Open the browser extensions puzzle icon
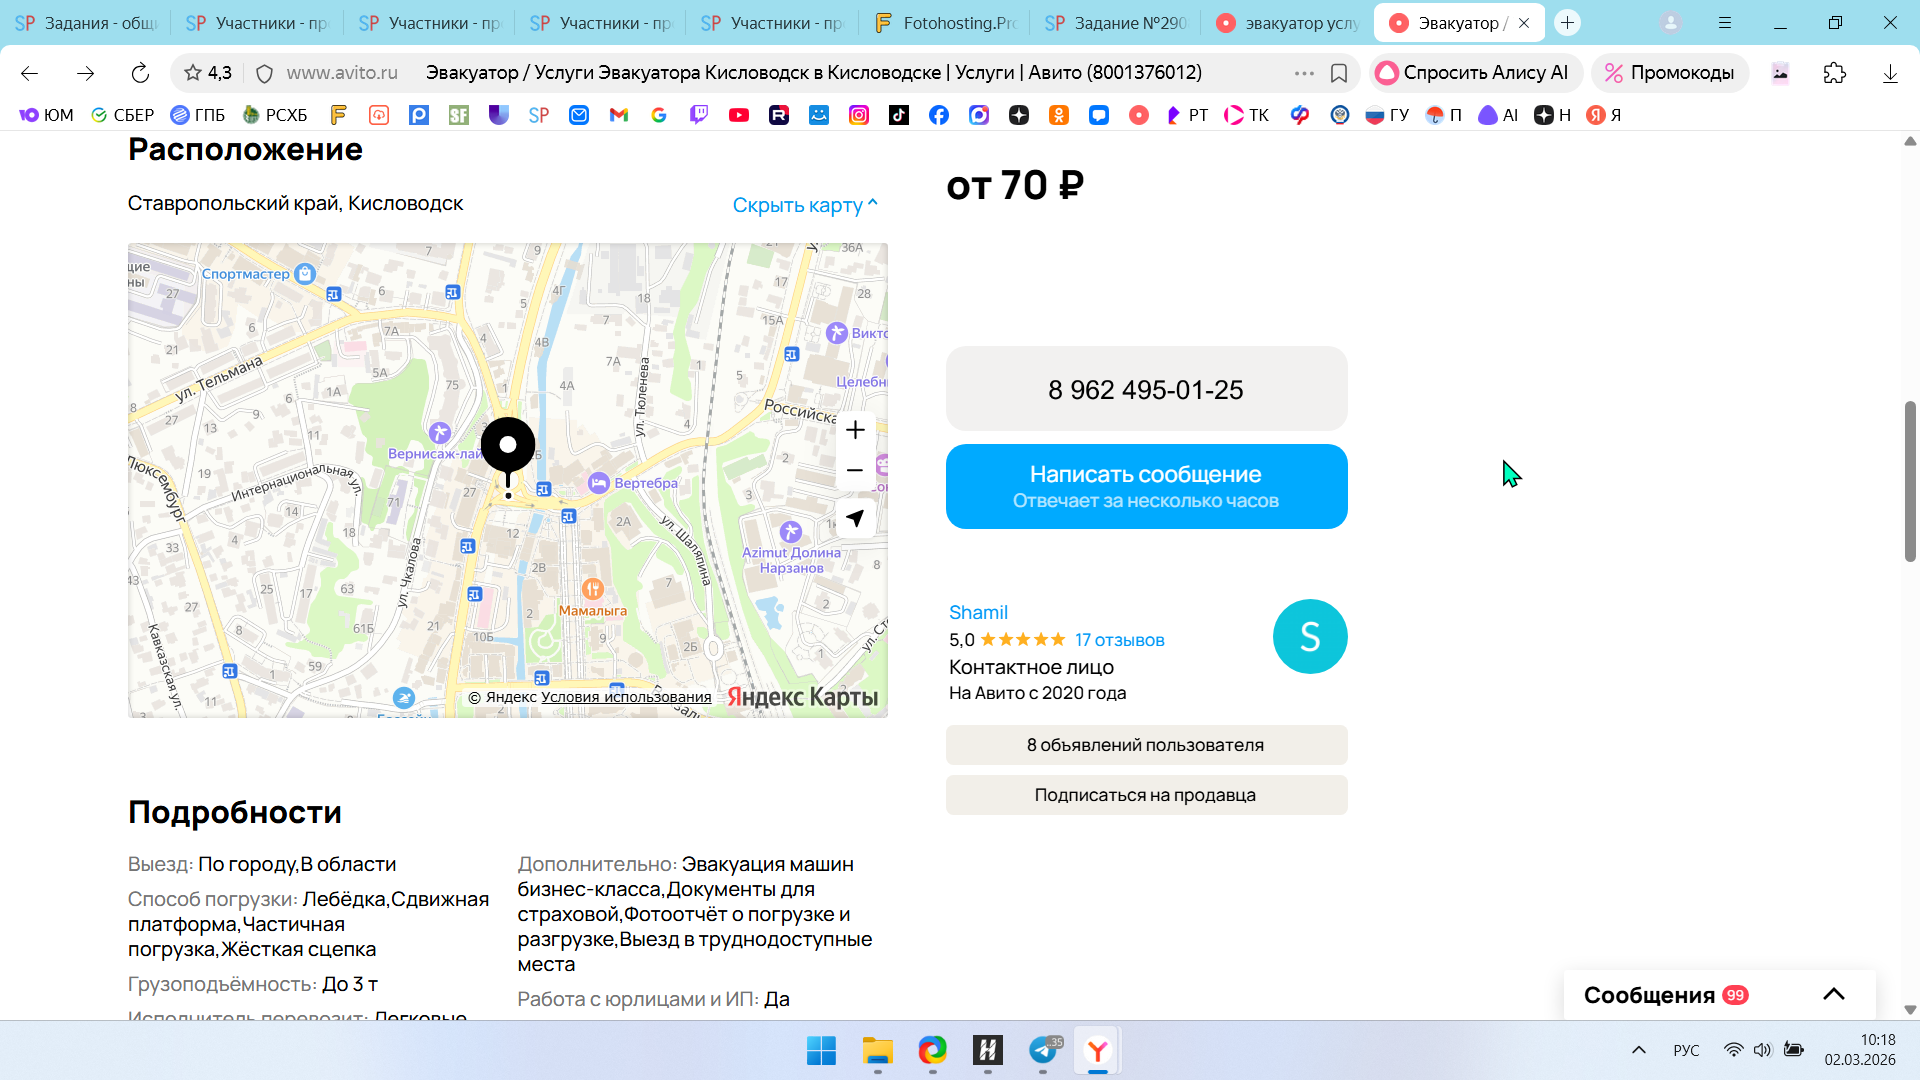1920x1080 pixels. point(1834,73)
